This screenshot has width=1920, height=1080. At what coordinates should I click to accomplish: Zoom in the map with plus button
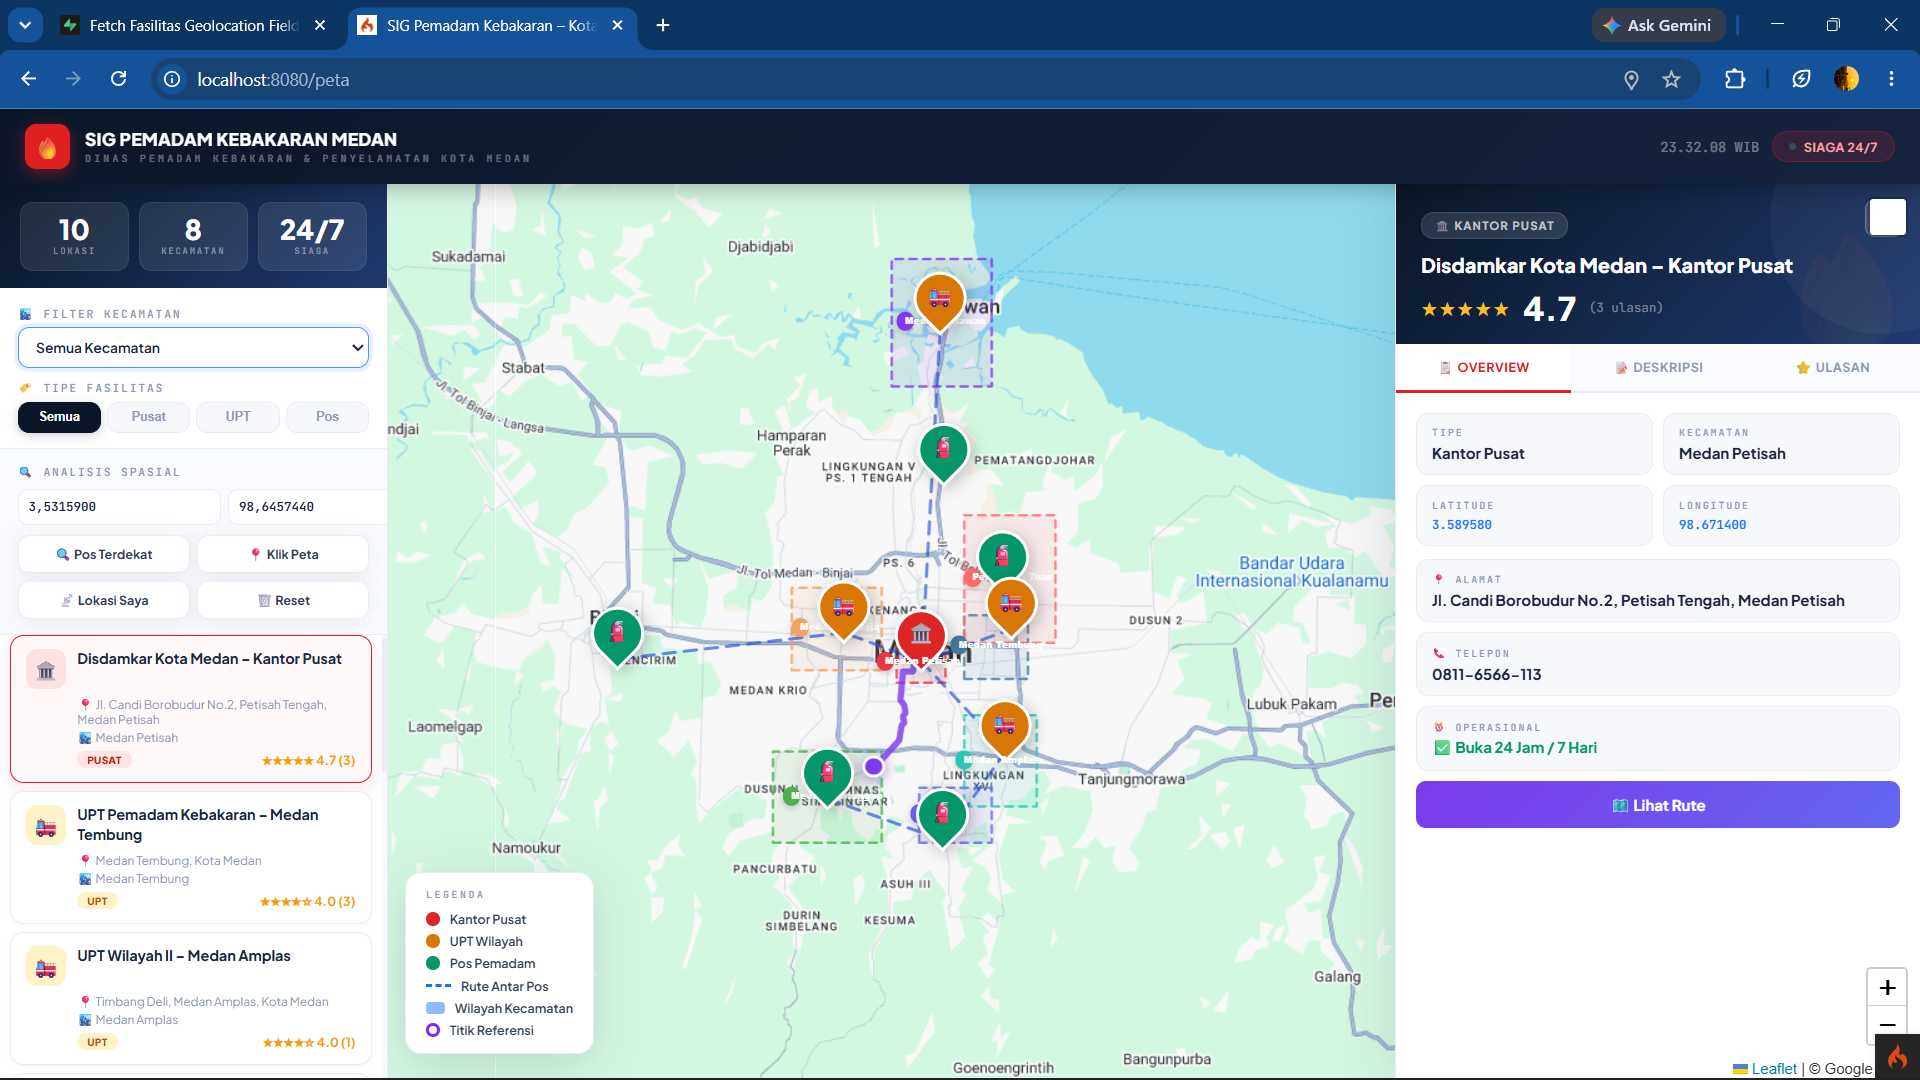(1887, 988)
